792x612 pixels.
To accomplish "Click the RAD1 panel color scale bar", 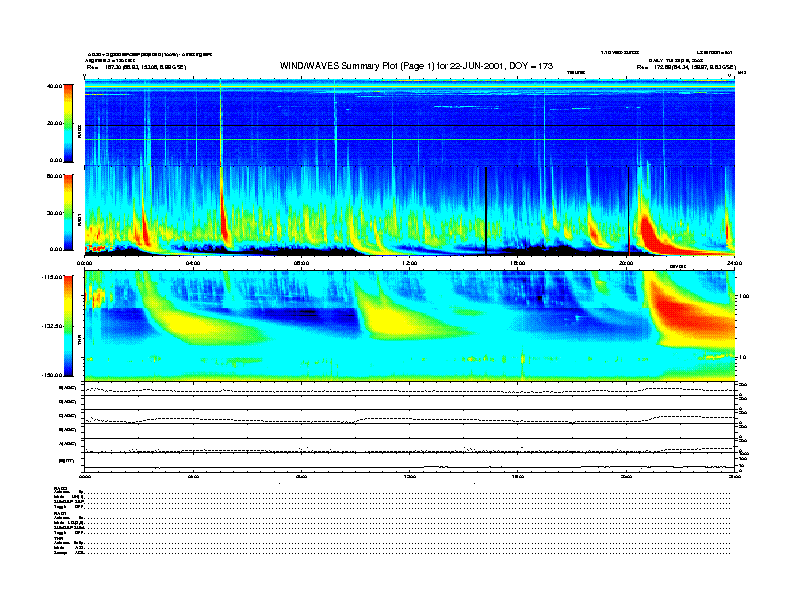I will (x=68, y=213).
